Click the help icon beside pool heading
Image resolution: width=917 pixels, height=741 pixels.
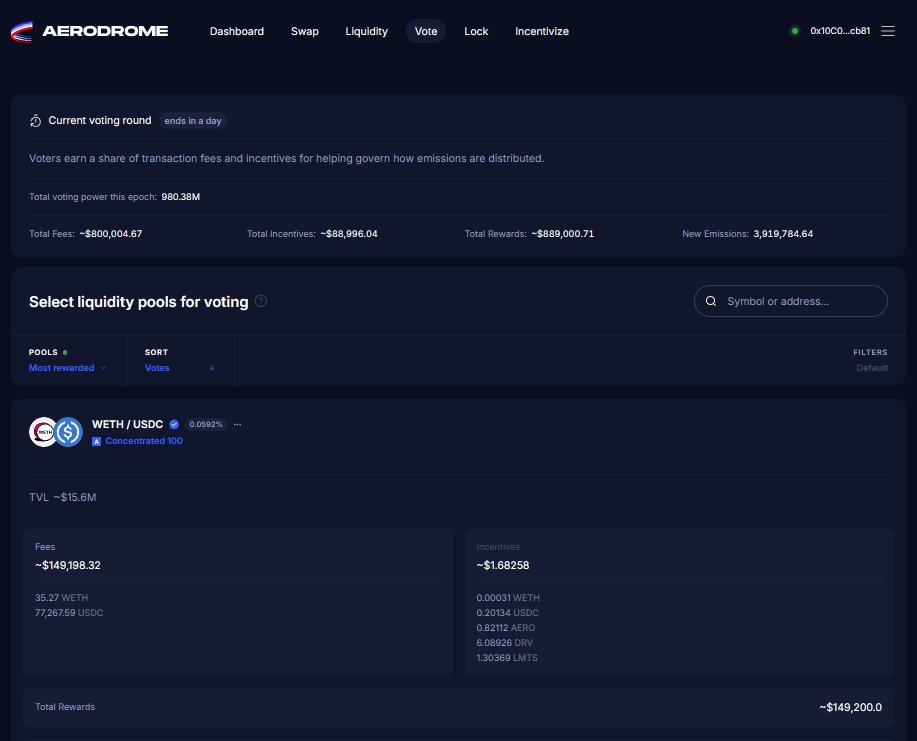pyautogui.click(x=261, y=301)
